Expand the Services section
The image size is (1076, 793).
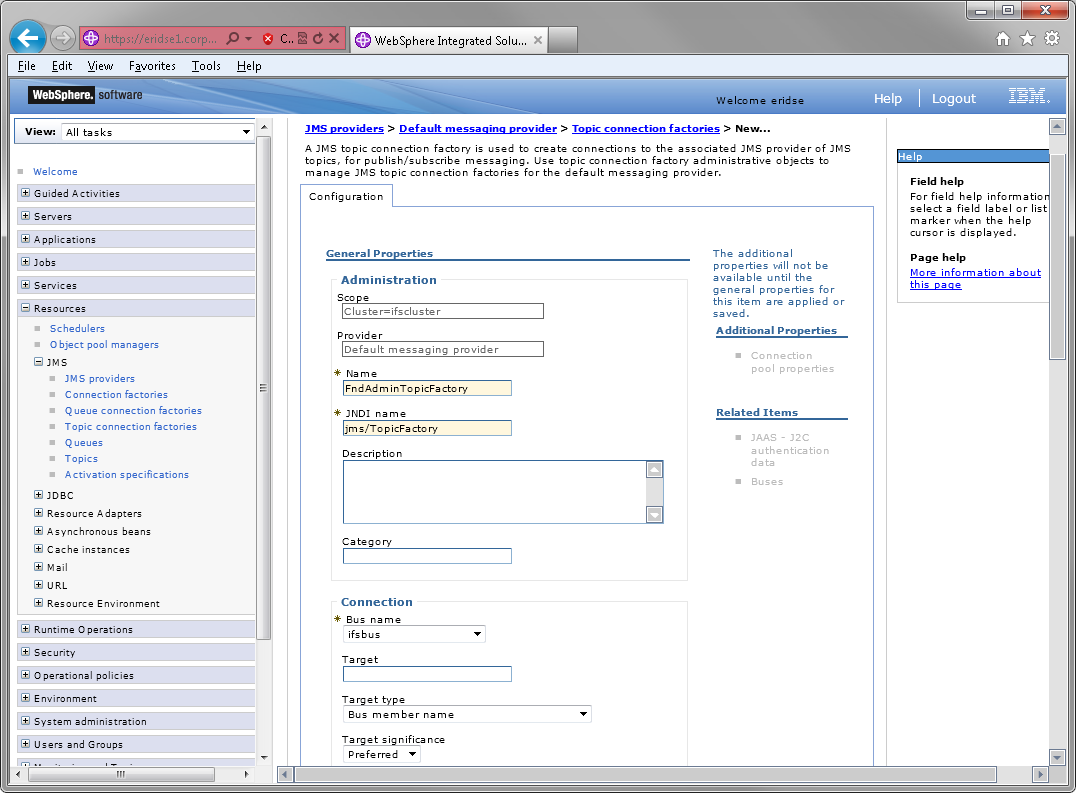(x=25, y=285)
